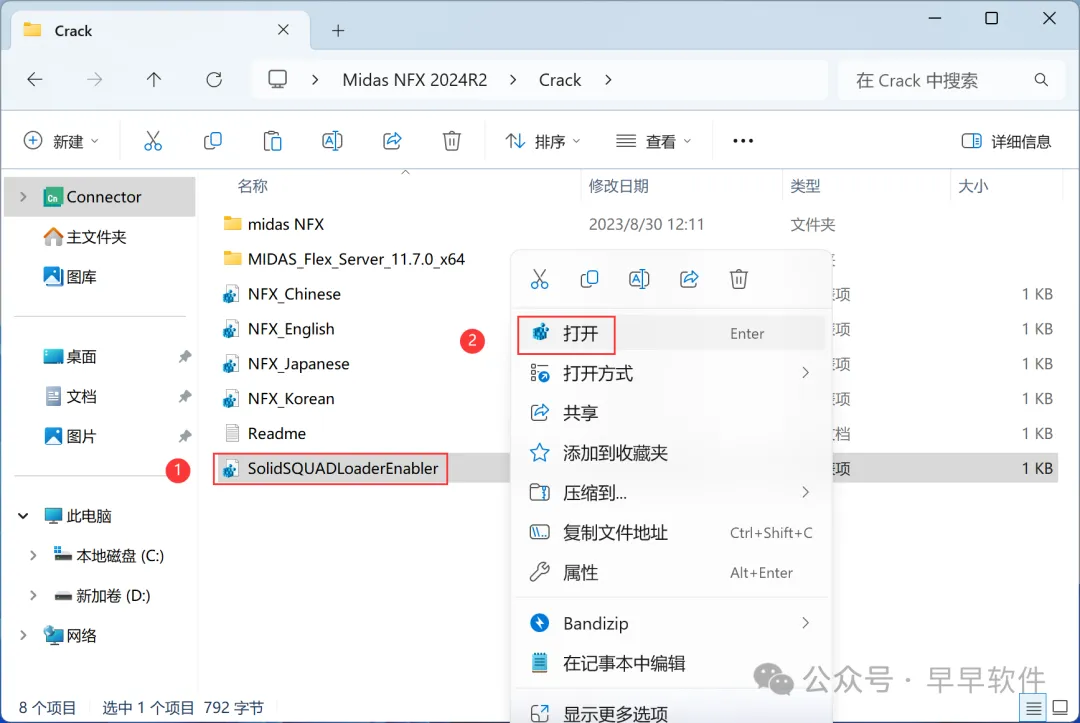Expand the Connector tree node
The image size is (1080, 723).
pos(23,197)
